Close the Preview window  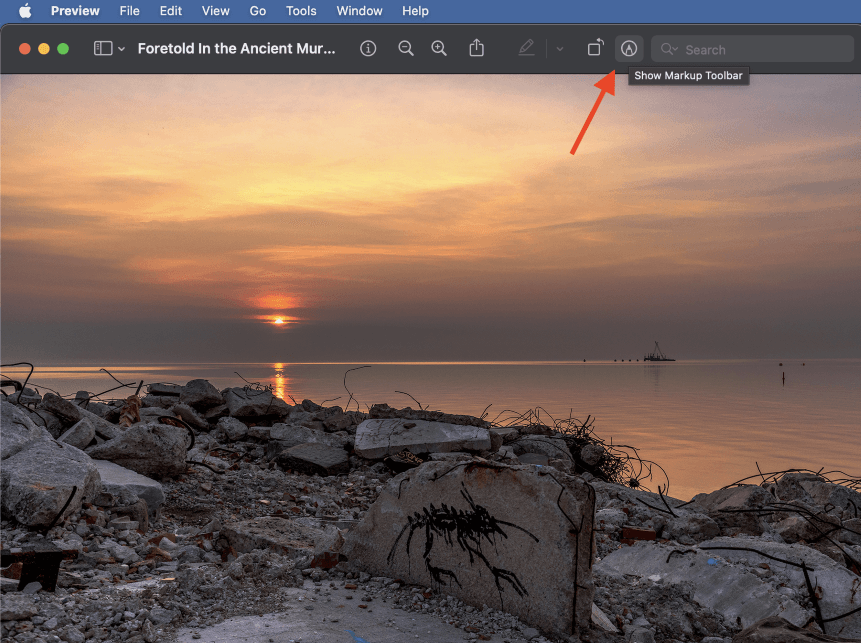pos(25,49)
